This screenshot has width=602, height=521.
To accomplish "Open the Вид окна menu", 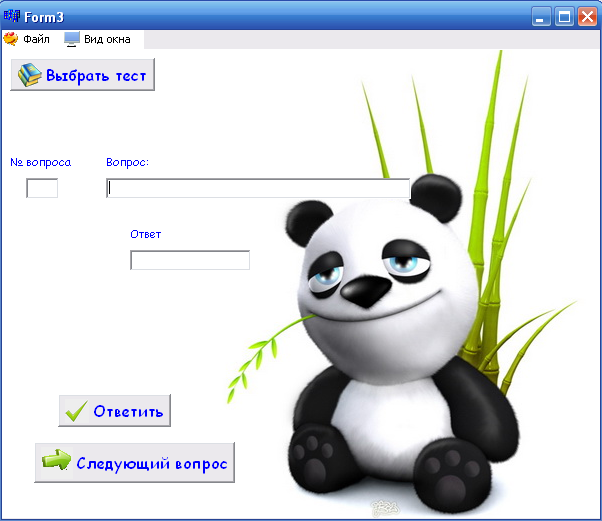I will pos(107,39).
